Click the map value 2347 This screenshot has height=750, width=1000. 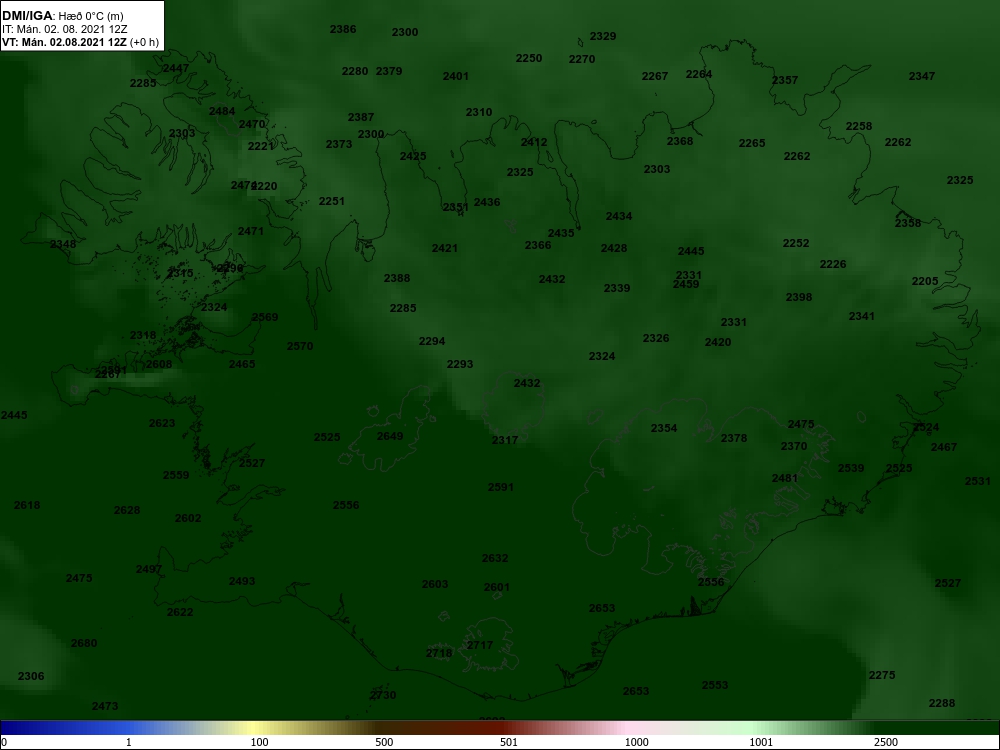922,77
